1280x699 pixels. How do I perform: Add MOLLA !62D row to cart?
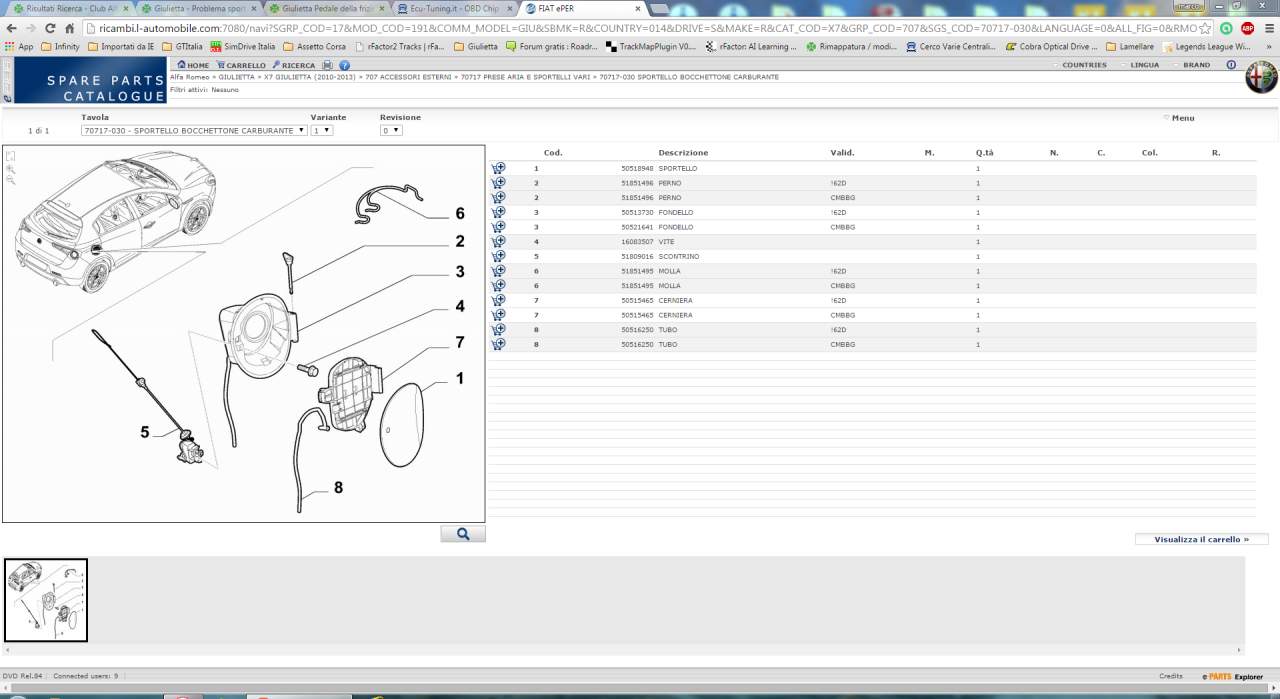pyautogui.click(x=498, y=271)
